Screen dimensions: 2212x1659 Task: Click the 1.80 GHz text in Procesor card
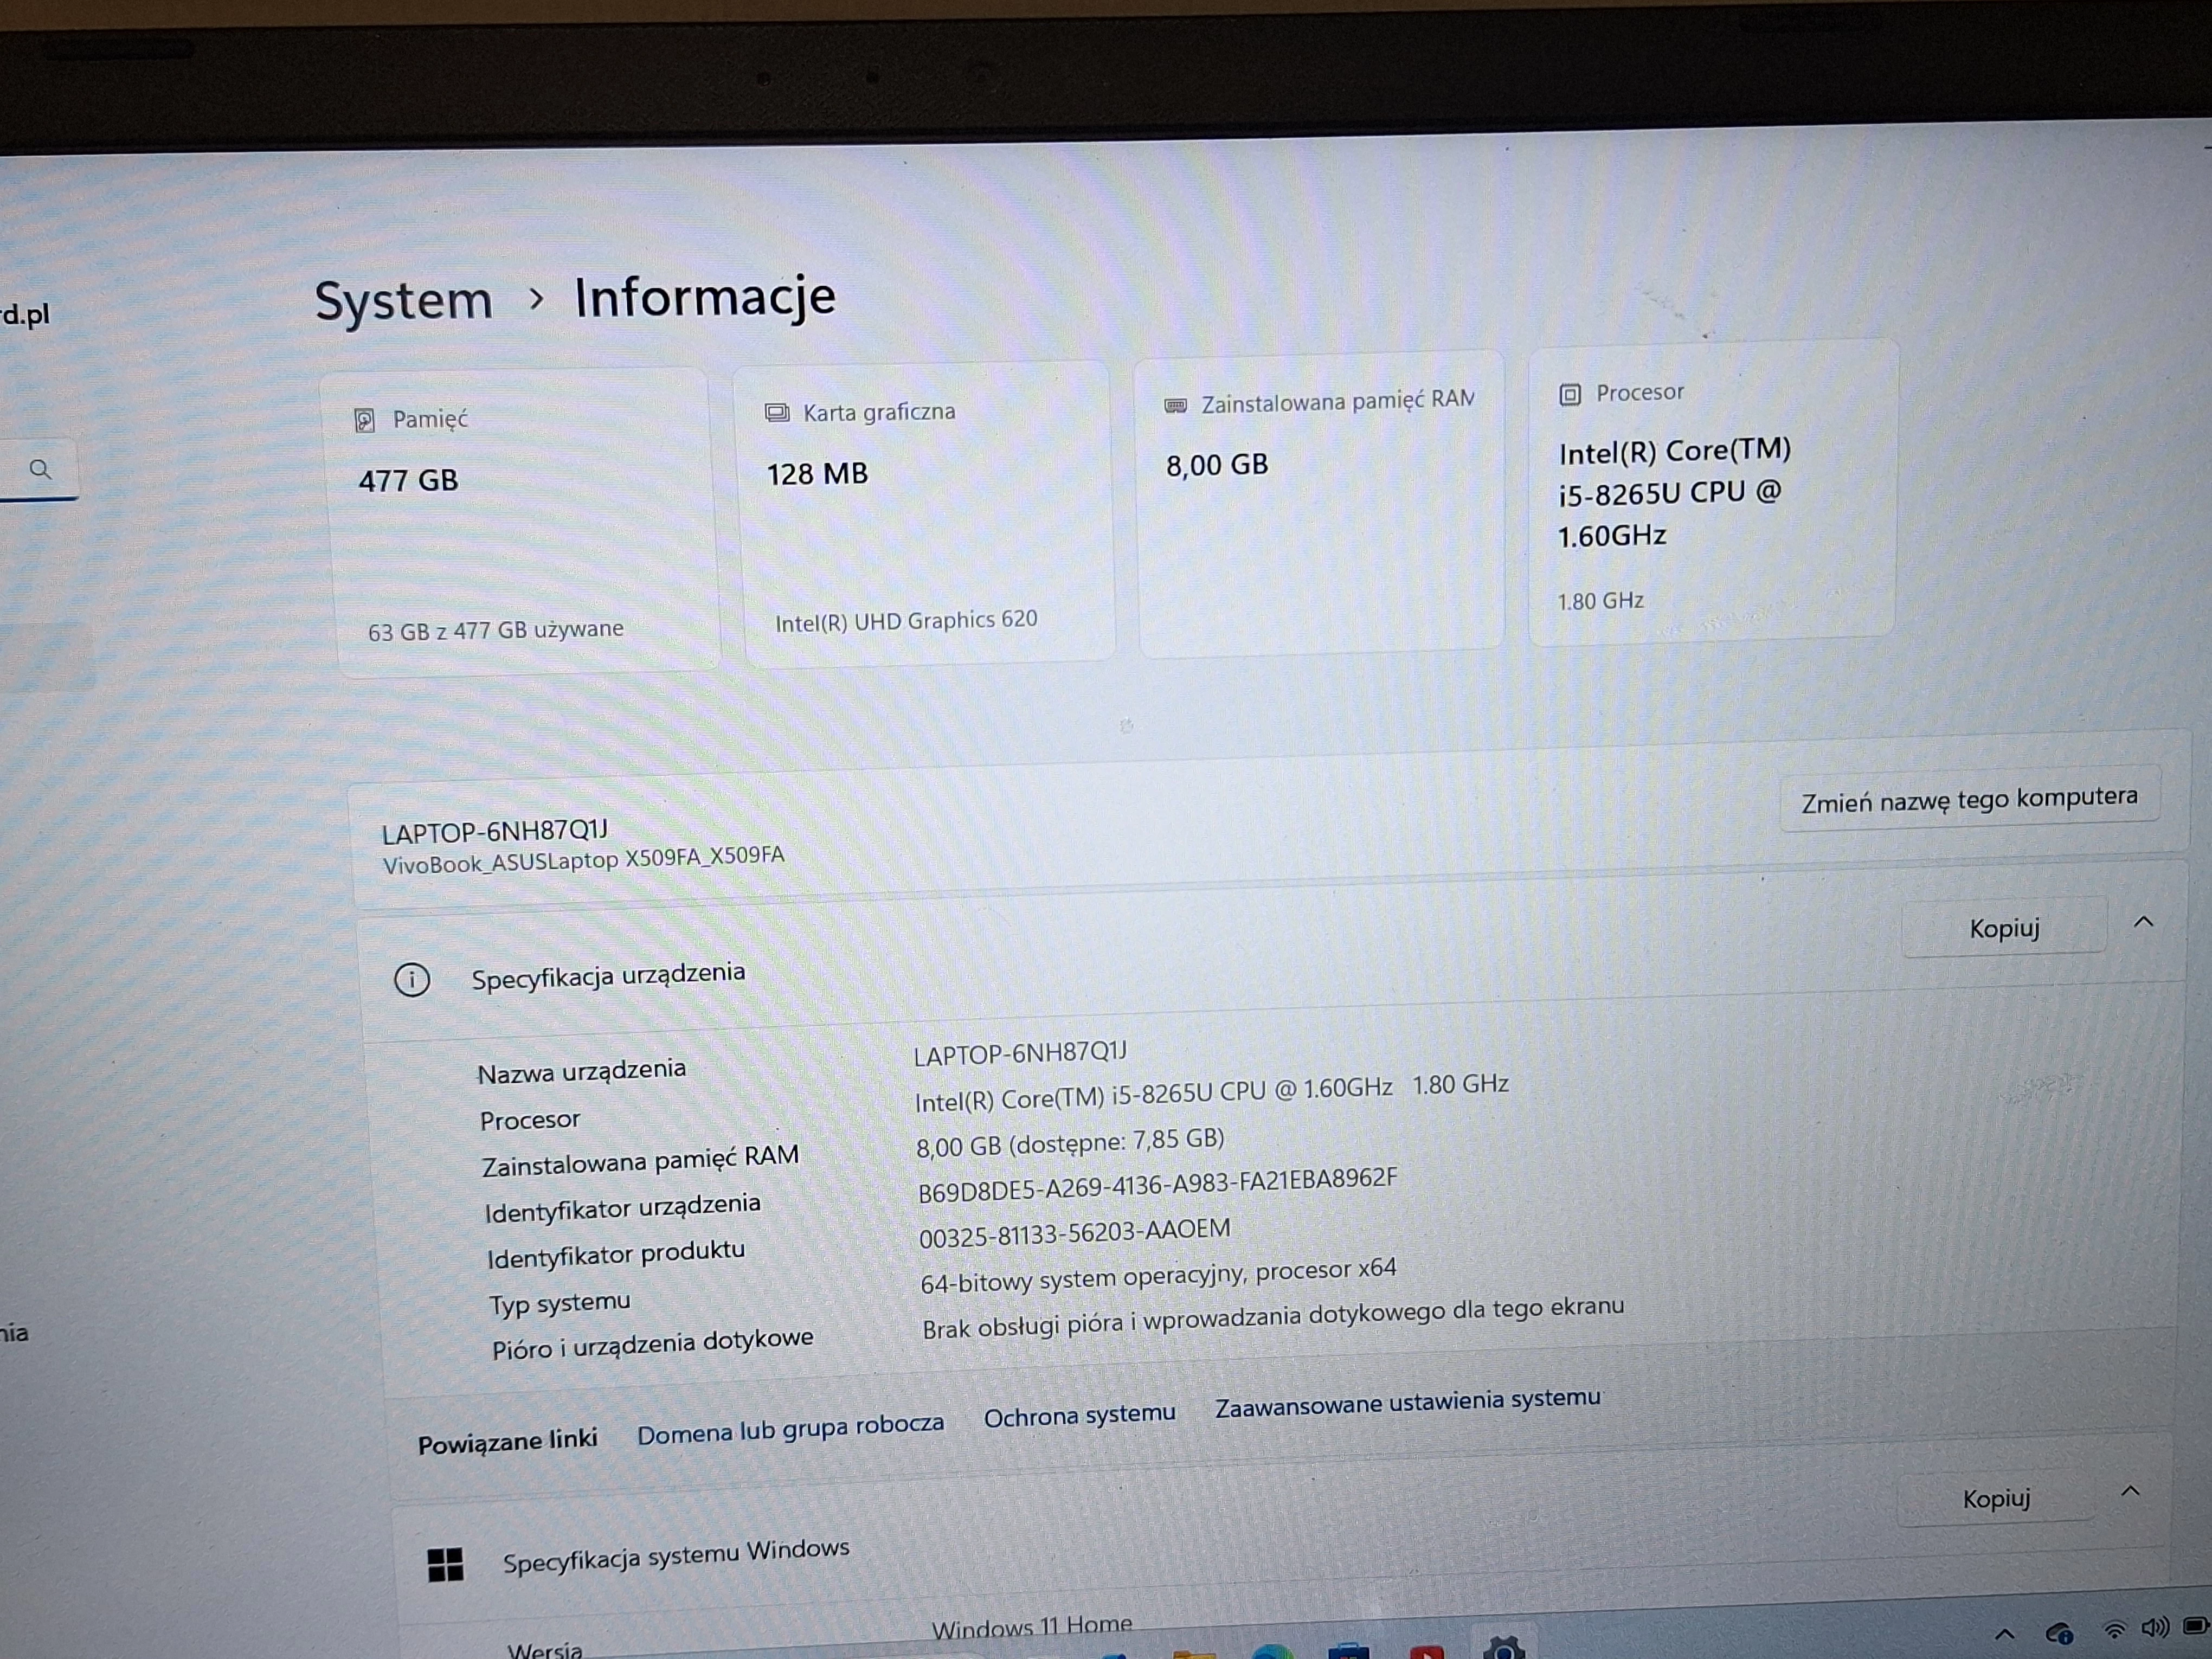pyautogui.click(x=1600, y=601)
